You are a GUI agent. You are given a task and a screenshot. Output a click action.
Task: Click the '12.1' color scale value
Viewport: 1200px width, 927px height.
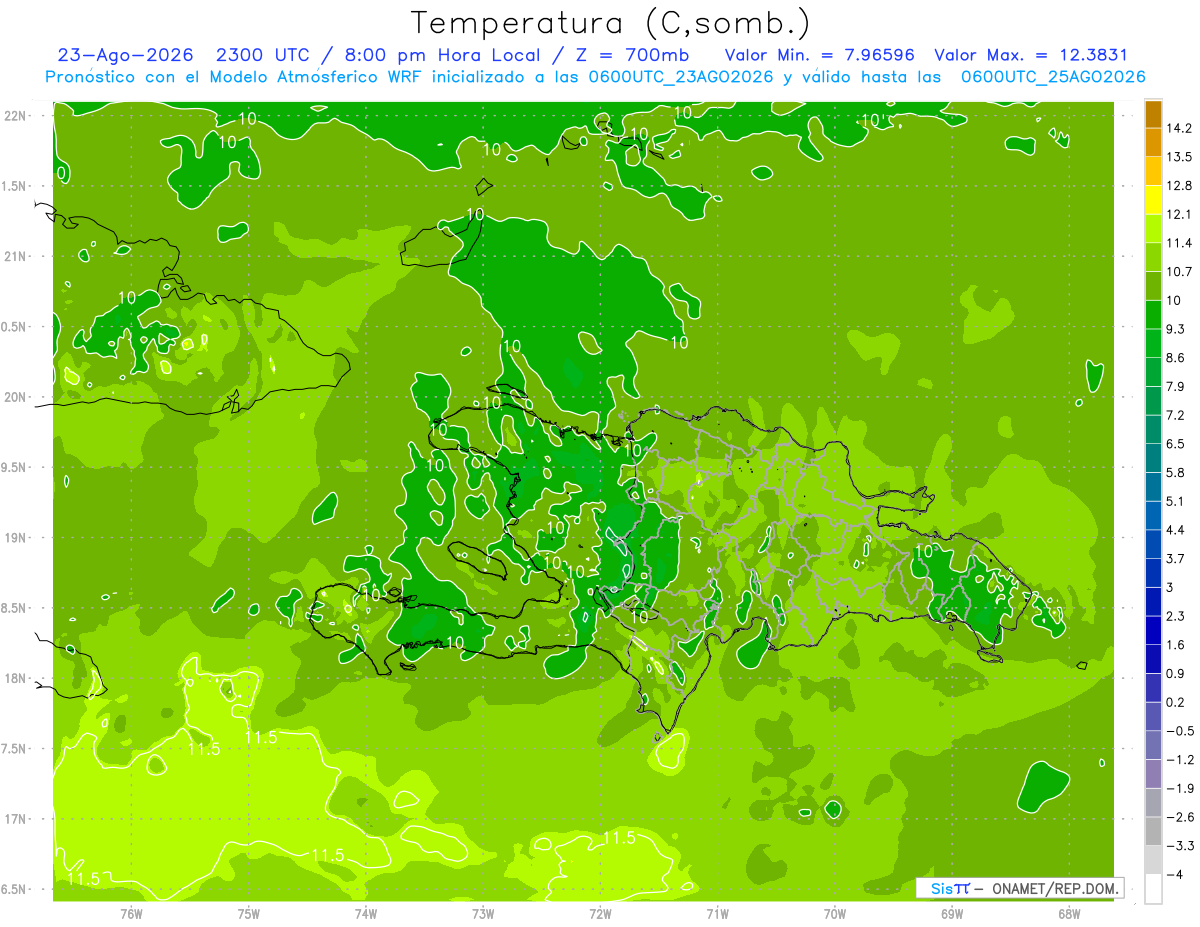1179,214
